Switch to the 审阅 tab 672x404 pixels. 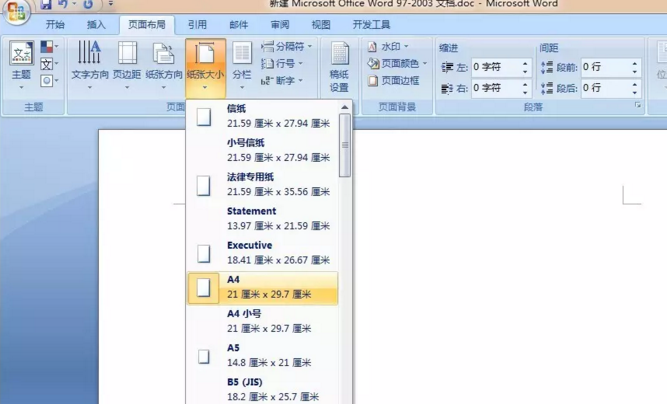point(280,25)
